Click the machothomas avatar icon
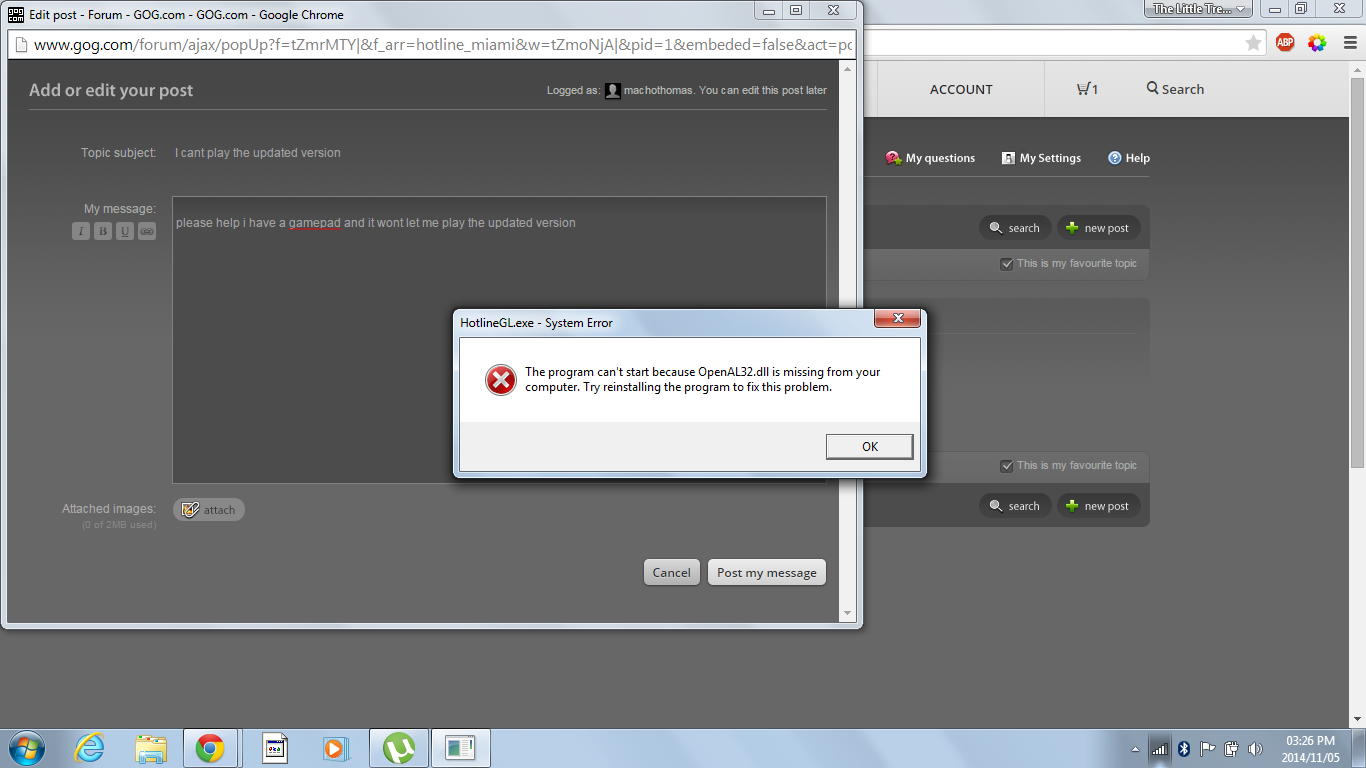 [x=613, y=91]
